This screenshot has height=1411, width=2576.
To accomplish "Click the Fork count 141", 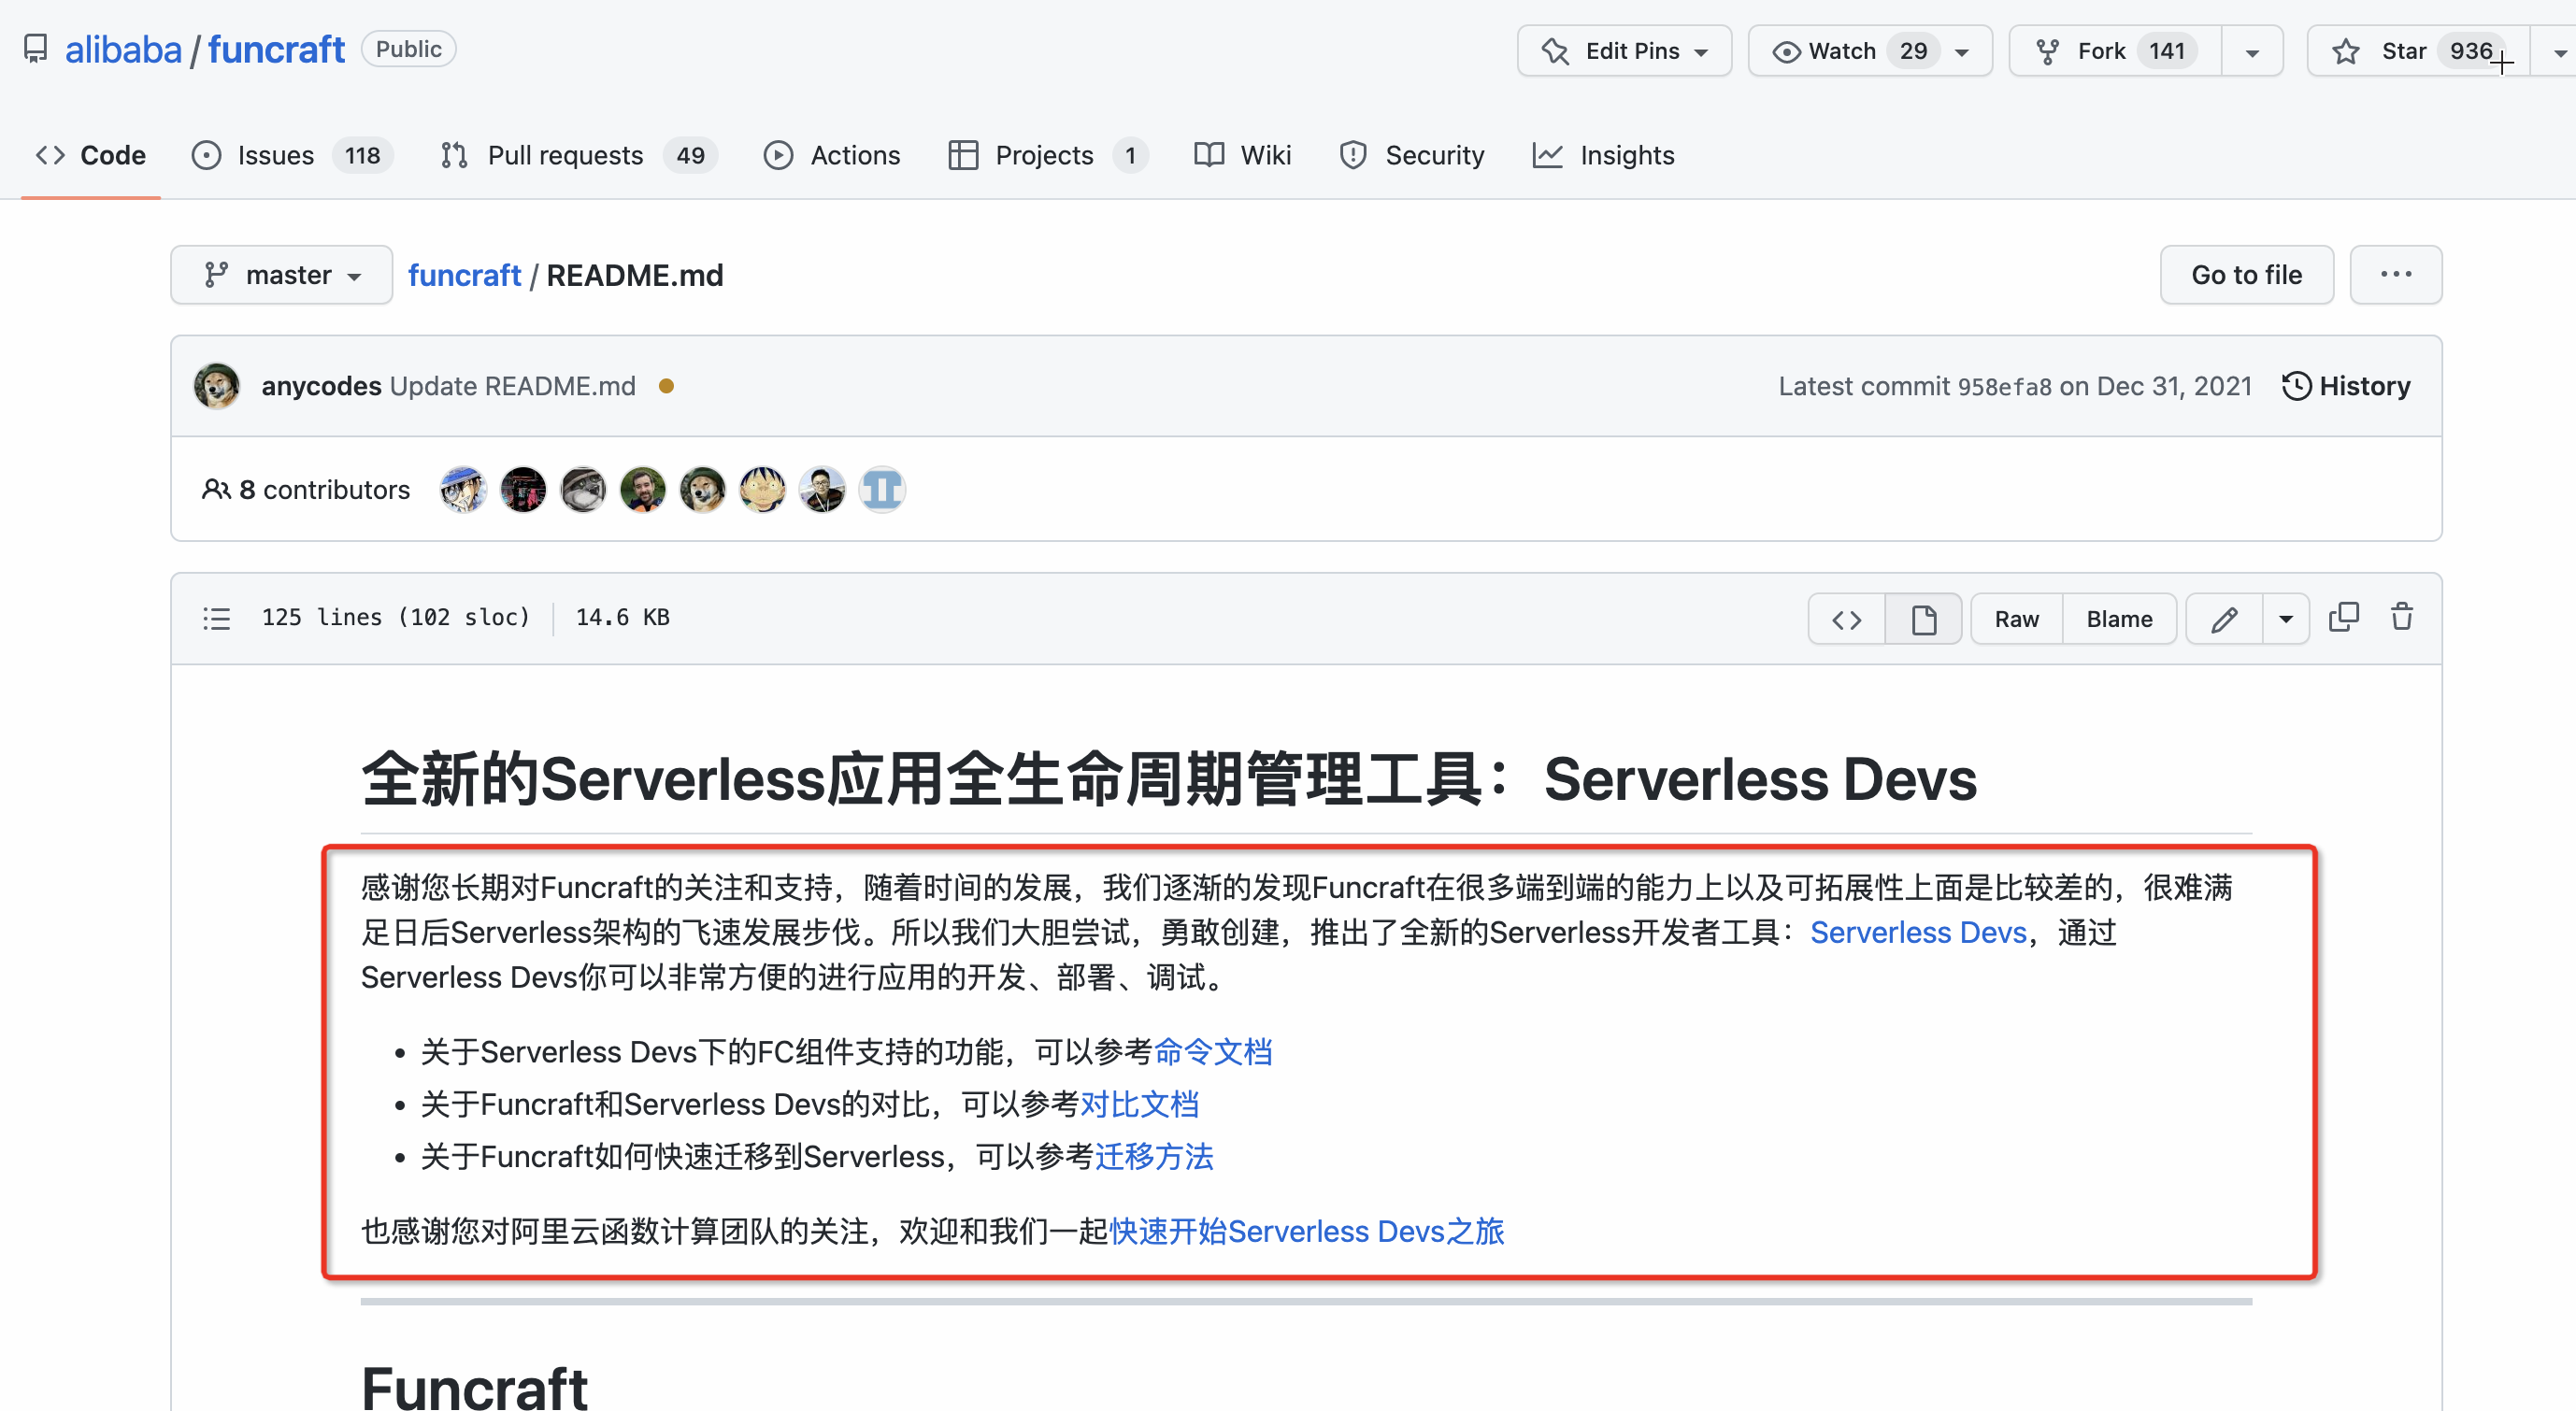I will pos(2167,51).
